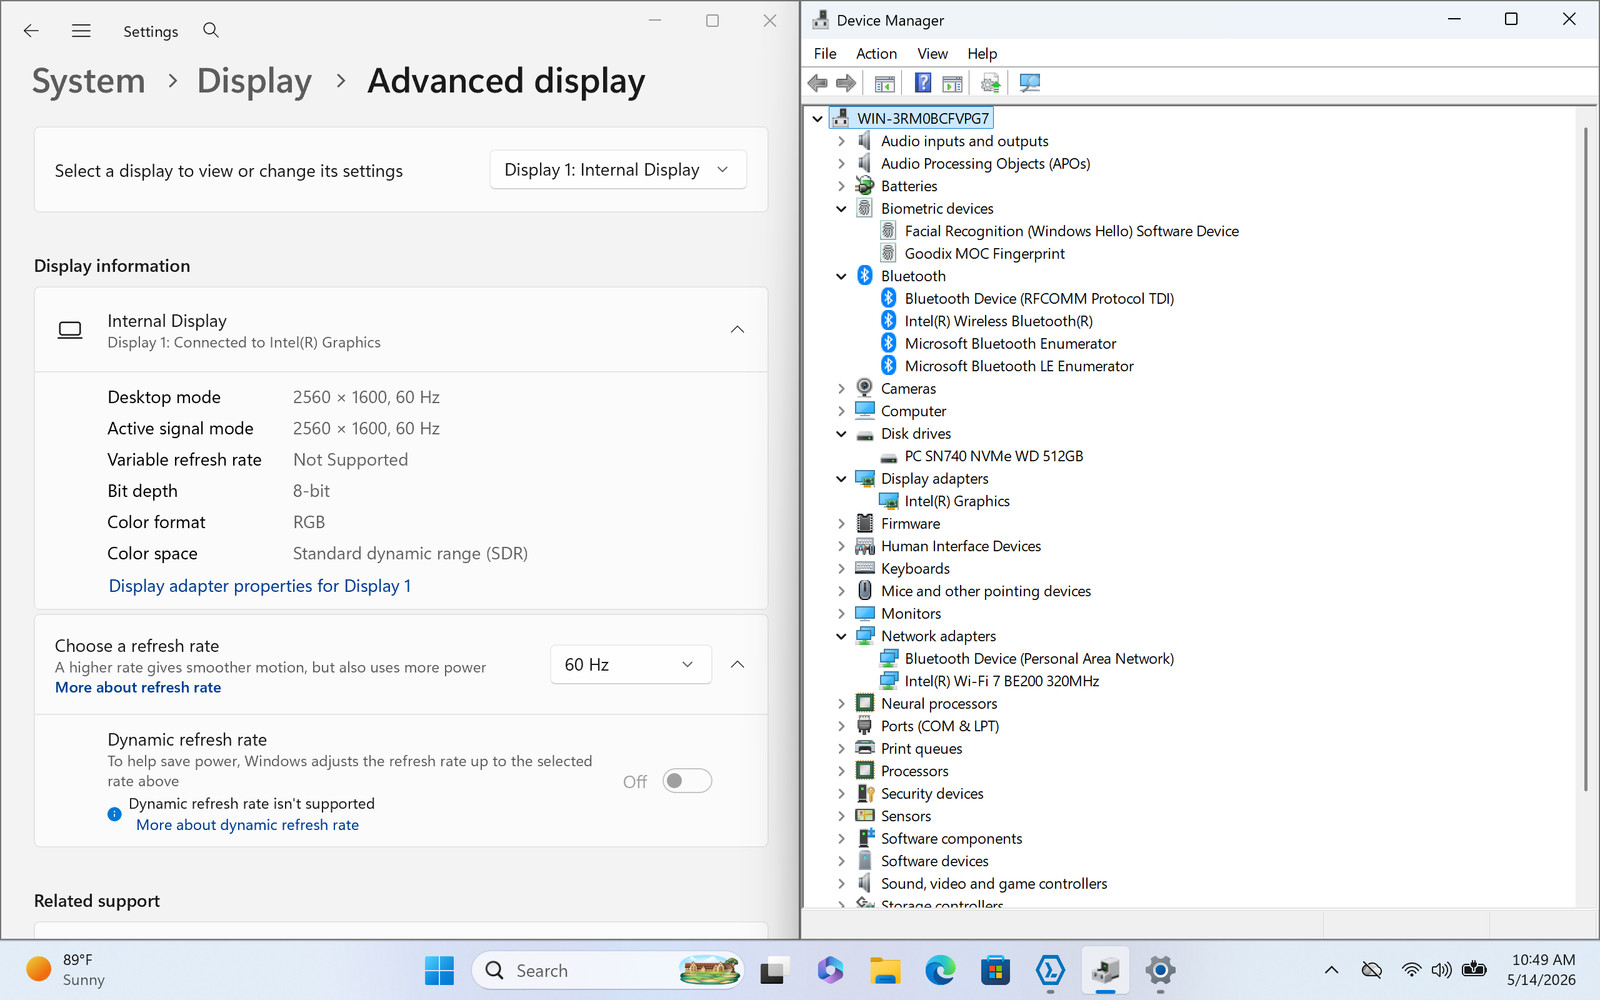The width and height of the screenshot is (1600, 1000).
Task: Go back using the Settings back arrow
Action: pos(31,31)
